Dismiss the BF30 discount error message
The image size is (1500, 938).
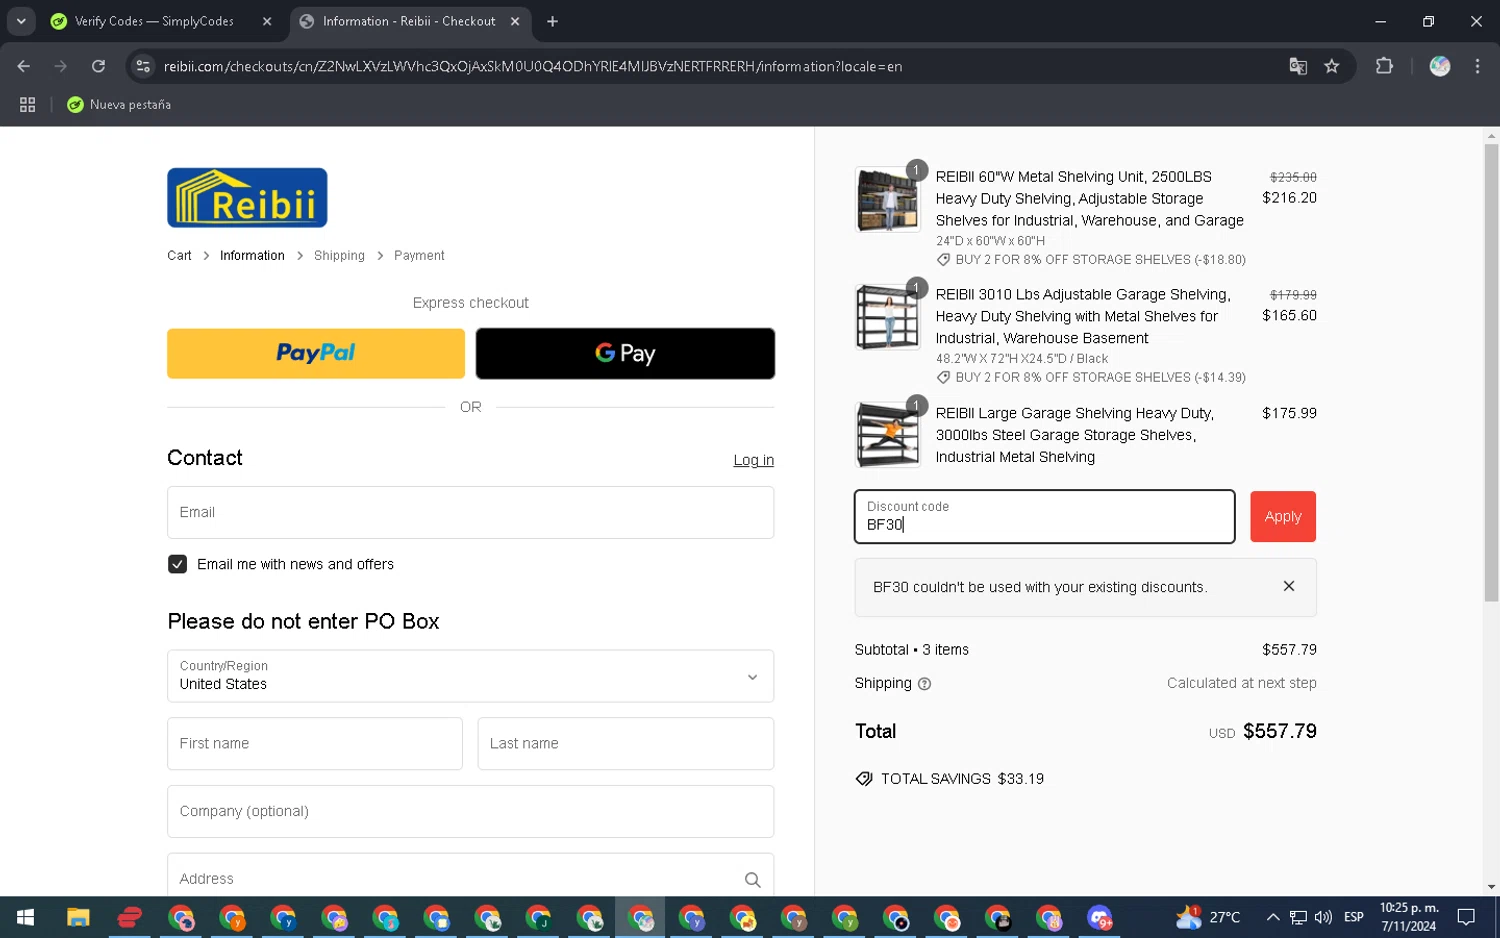coord(1289,586)
